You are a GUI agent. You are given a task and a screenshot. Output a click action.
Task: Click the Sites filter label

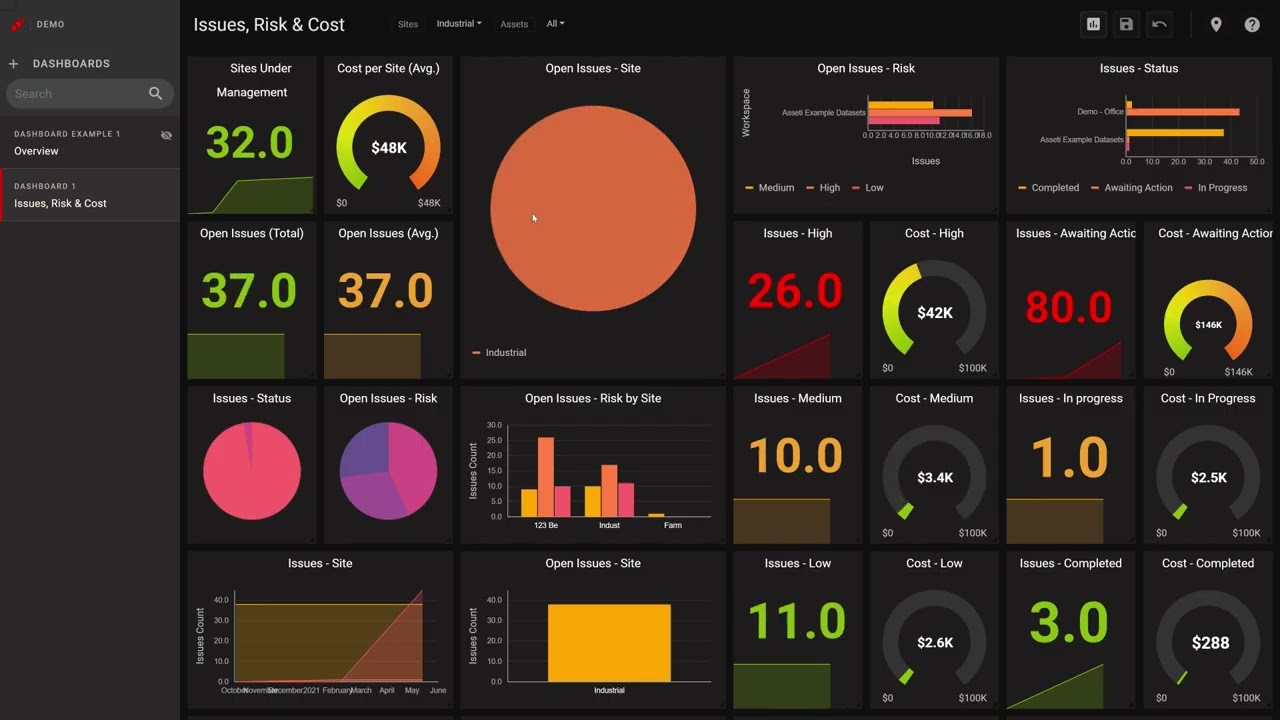click(408, 24)
